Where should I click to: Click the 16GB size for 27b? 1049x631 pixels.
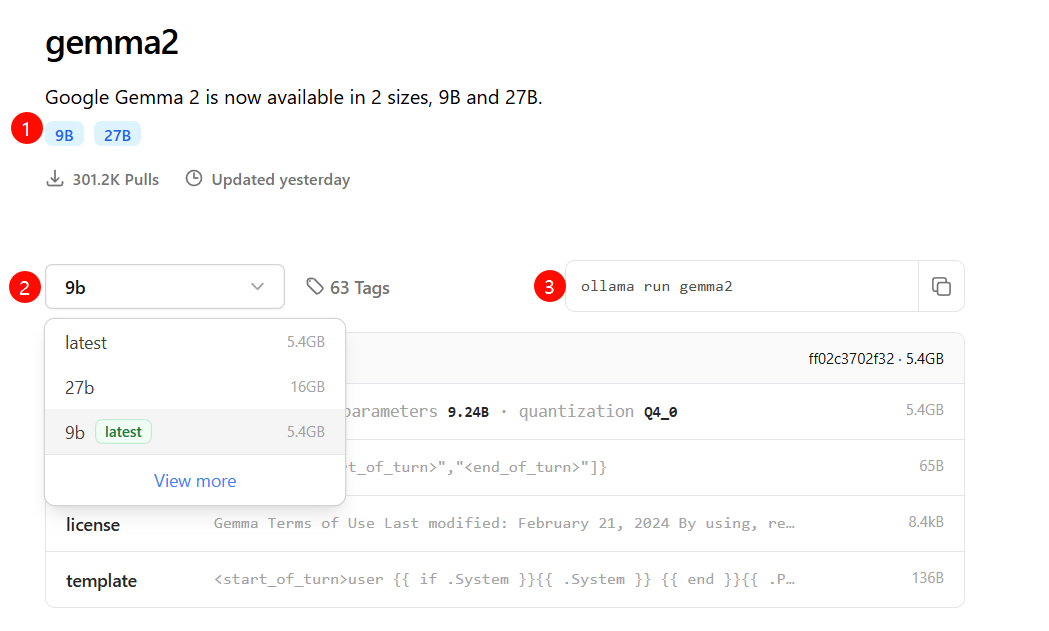(307, 387)
